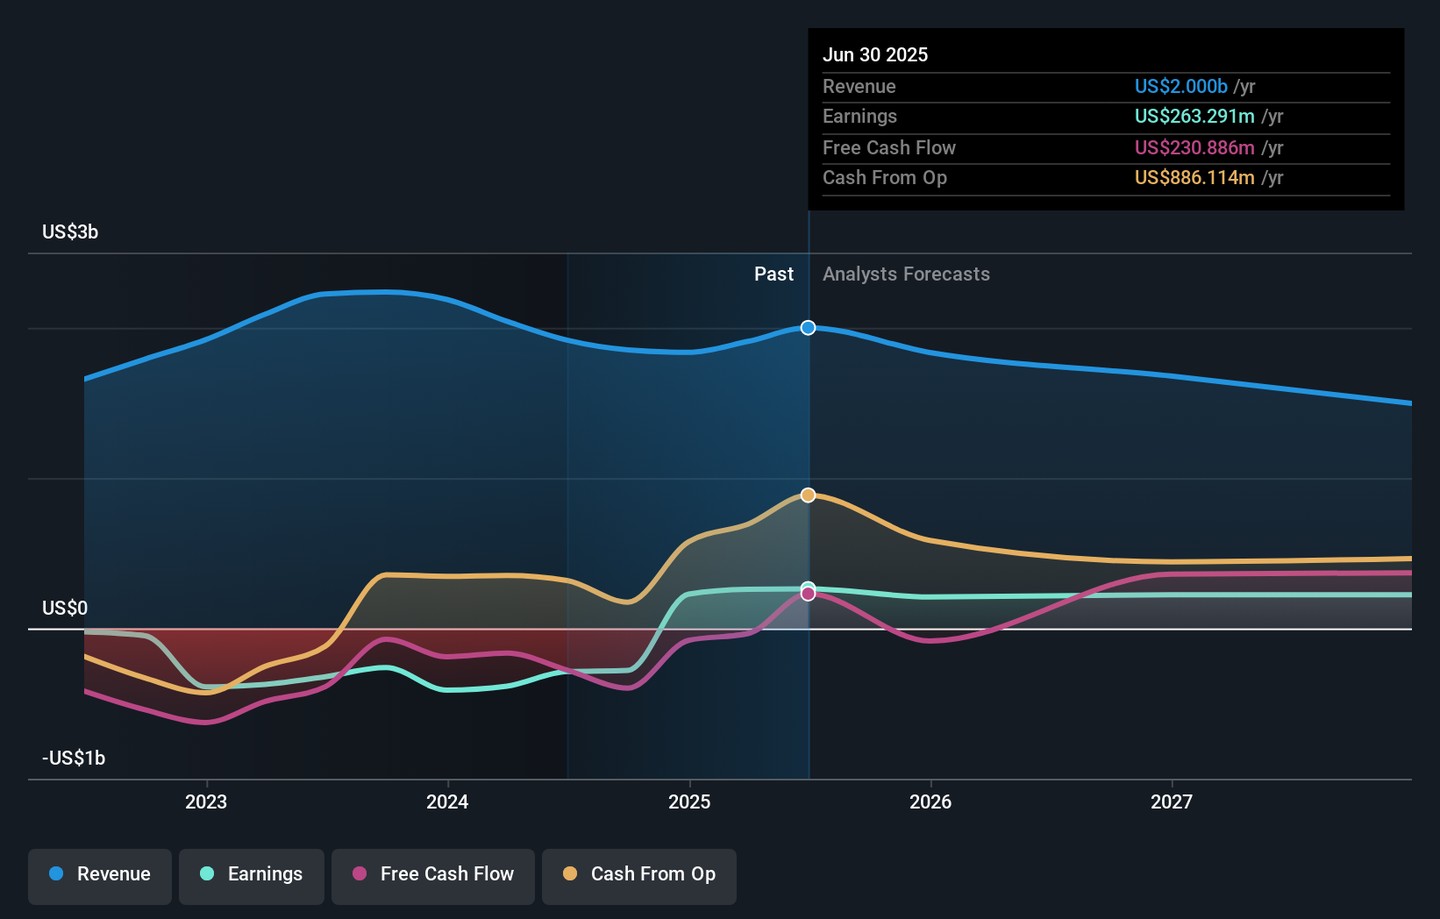Click the US$3b y-axis label

(70, 232)
